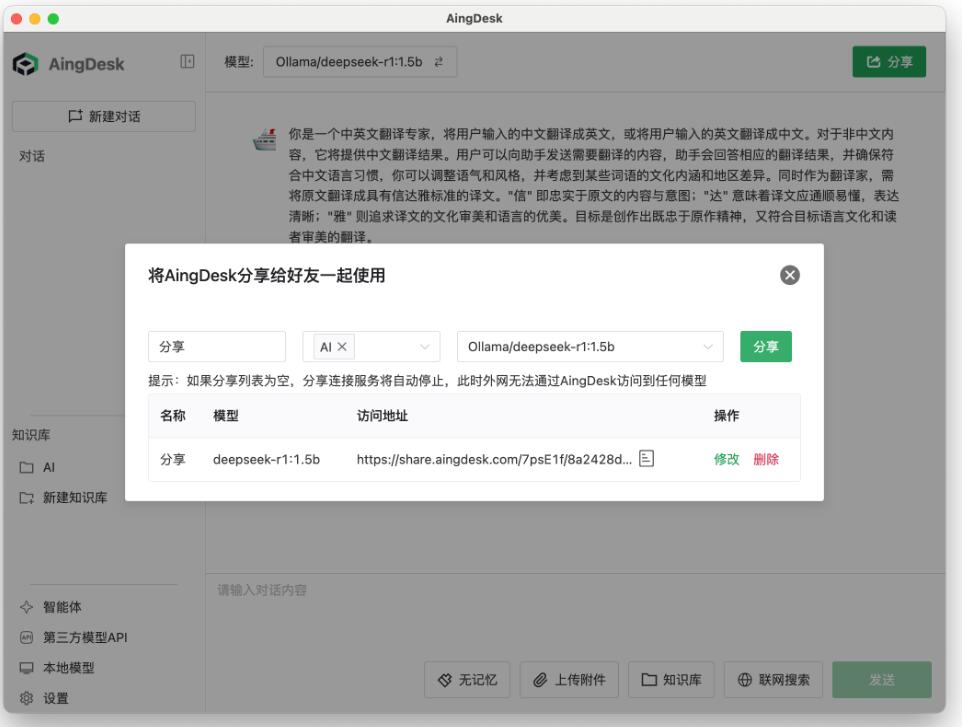
Task: Click the green 分享 button in dialog
Action: point(765,346)
